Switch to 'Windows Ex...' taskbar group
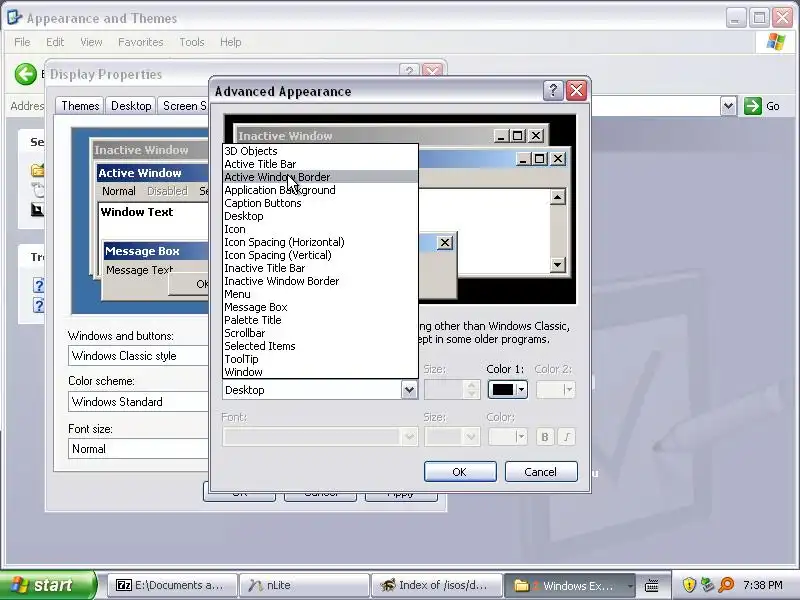The height and width of the screenshot is (600, 800). 569,585
